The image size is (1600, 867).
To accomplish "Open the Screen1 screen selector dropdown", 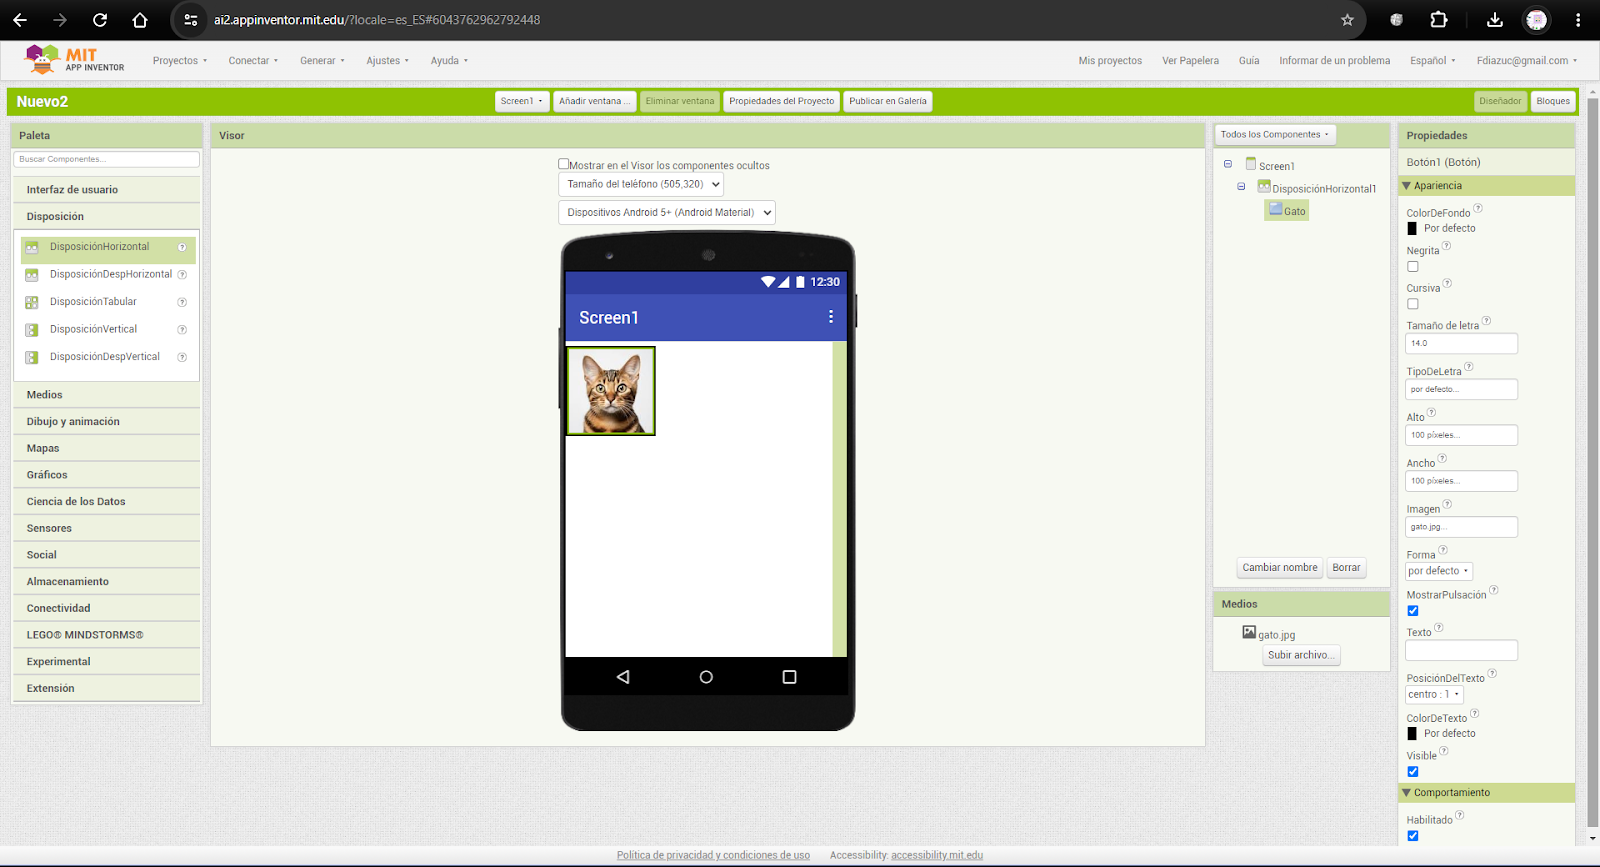I will click(x=522, y=101).
